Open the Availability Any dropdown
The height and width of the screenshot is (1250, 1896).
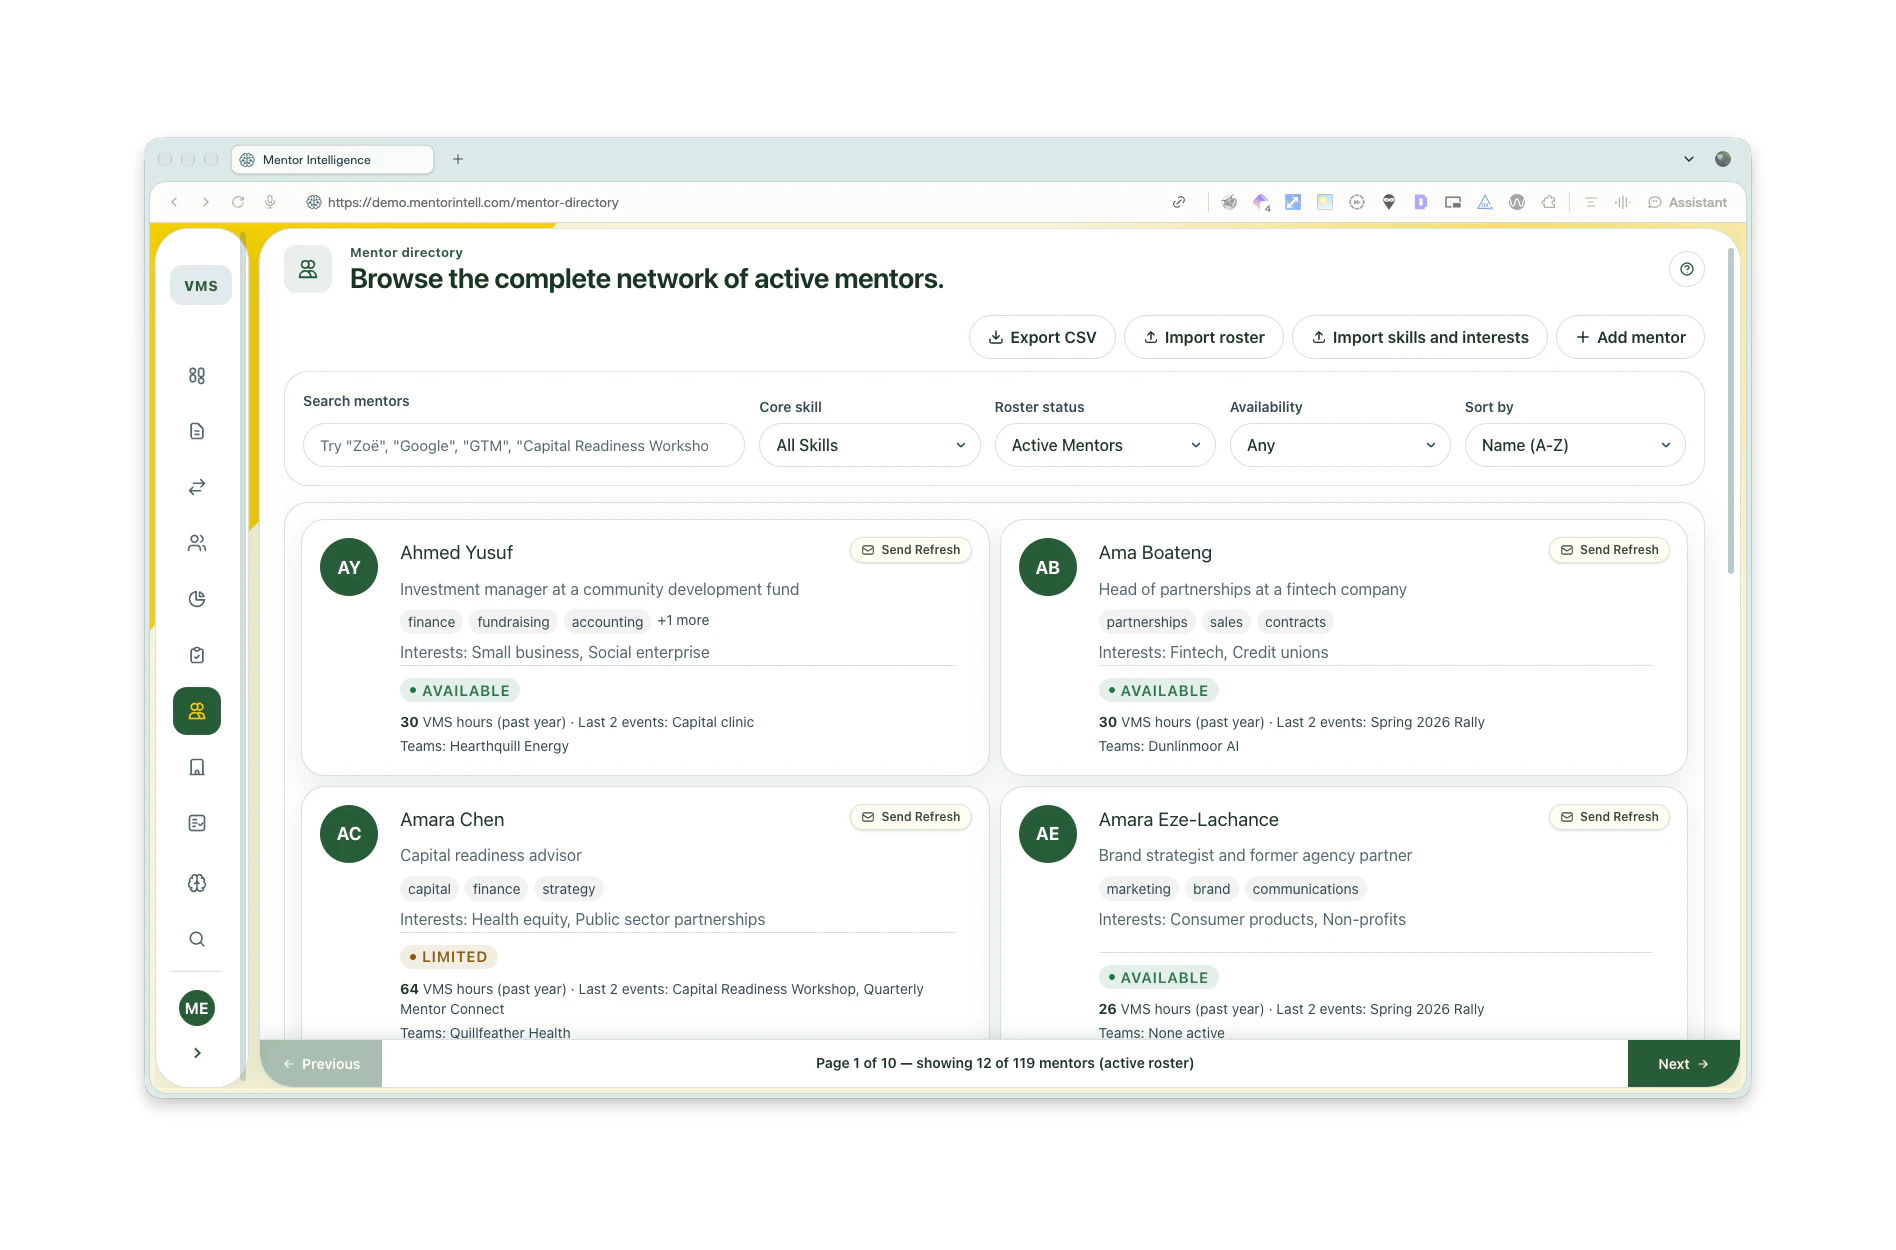tap(1340, 445)
